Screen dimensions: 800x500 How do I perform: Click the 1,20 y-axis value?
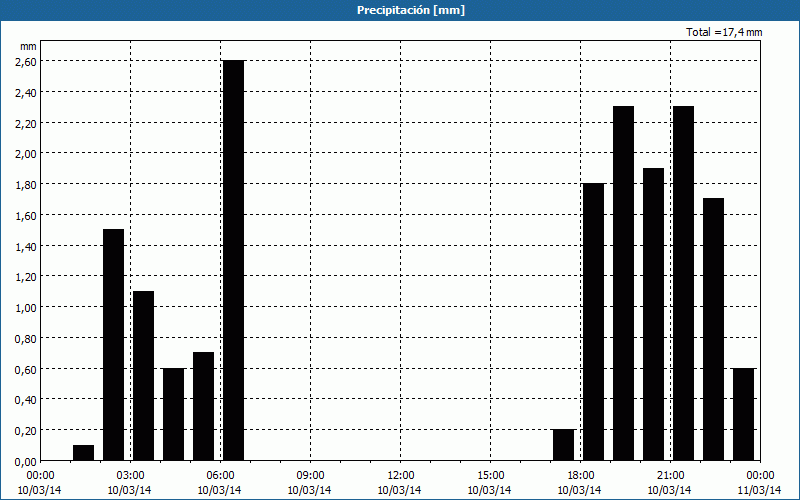[26, 277]
